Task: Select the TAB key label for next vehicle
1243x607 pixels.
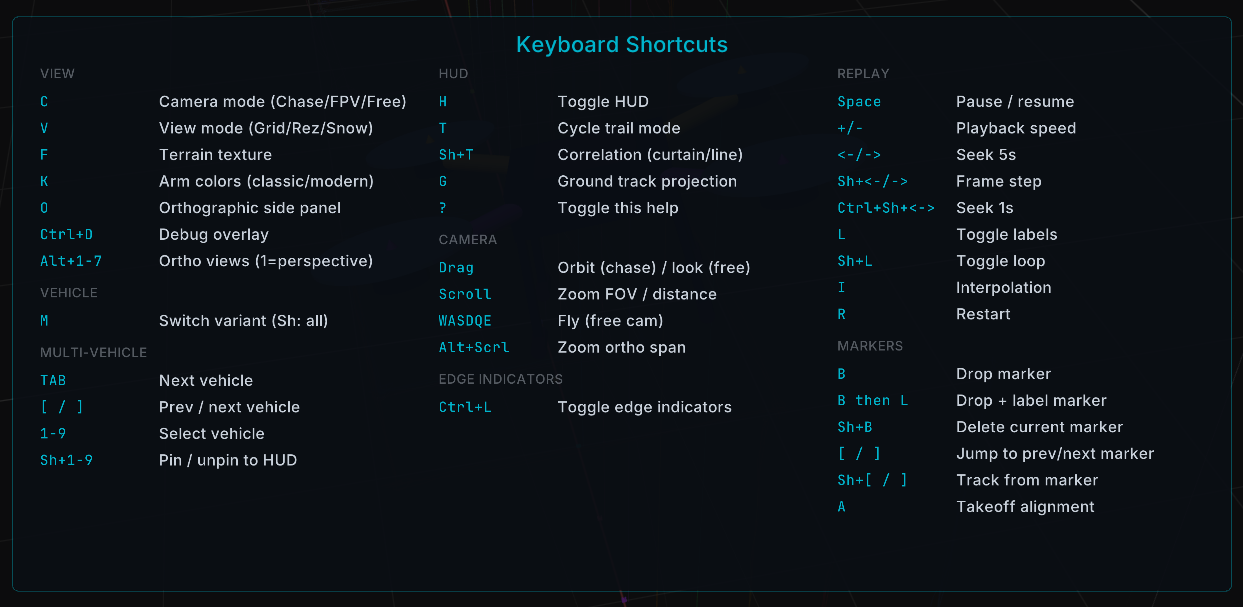Action: tap(53, 381)
